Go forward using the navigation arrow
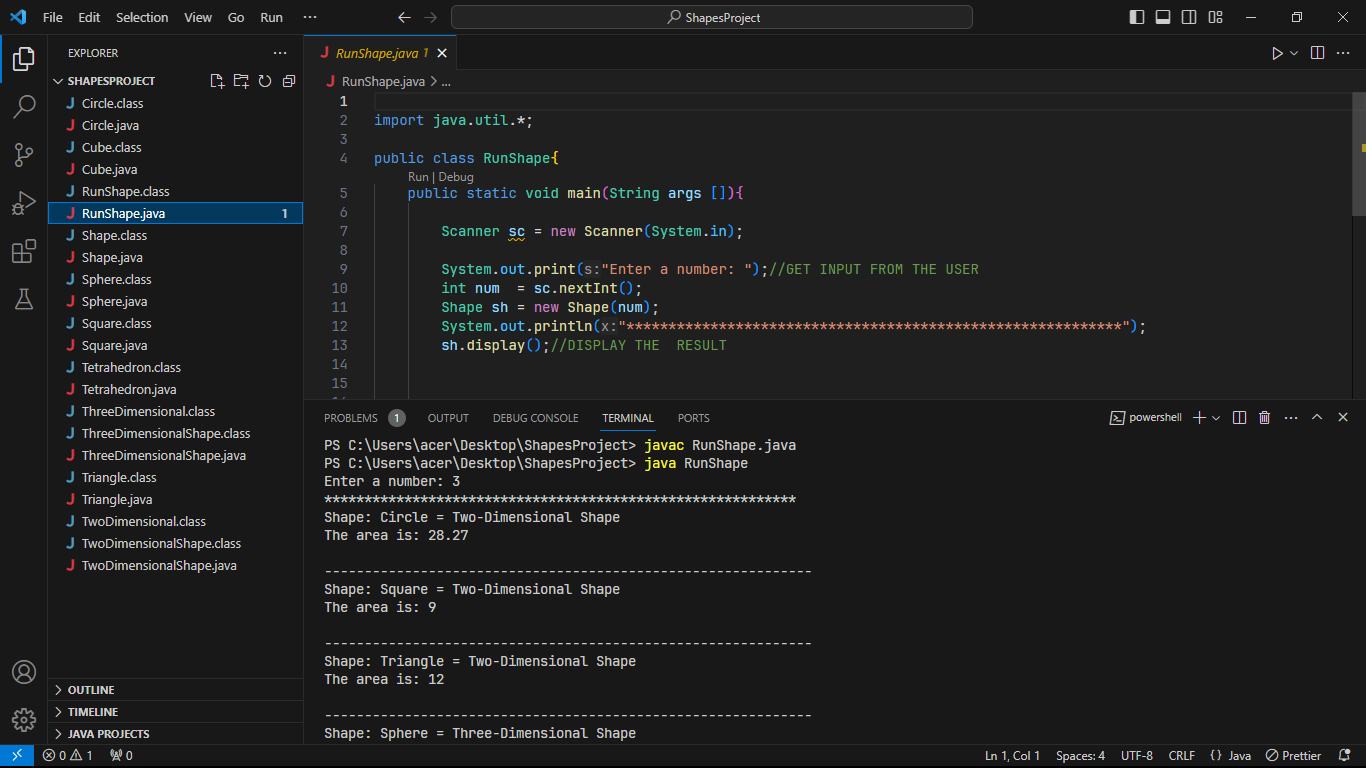Viewport: 1366px width, 768px height. point(431,17)
